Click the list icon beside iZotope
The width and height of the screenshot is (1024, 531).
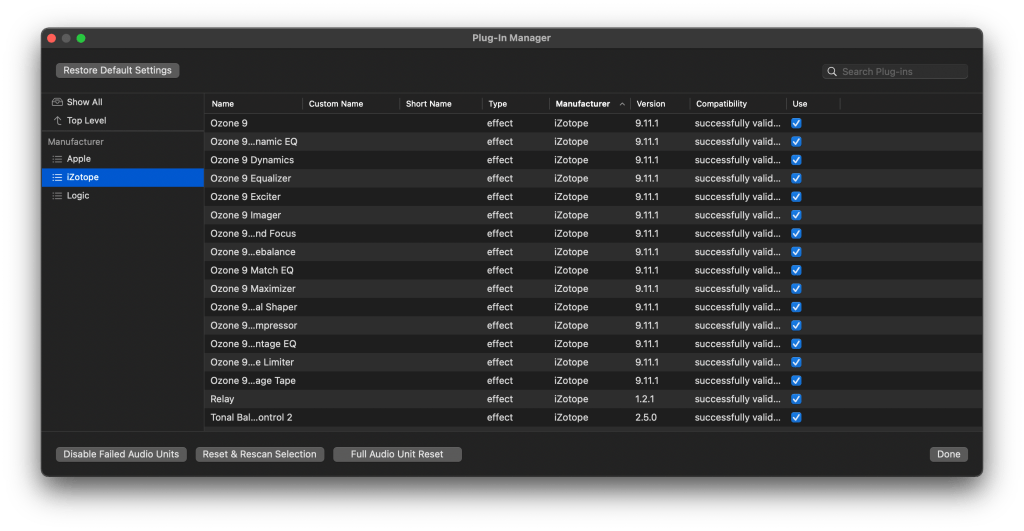point(57,177)
